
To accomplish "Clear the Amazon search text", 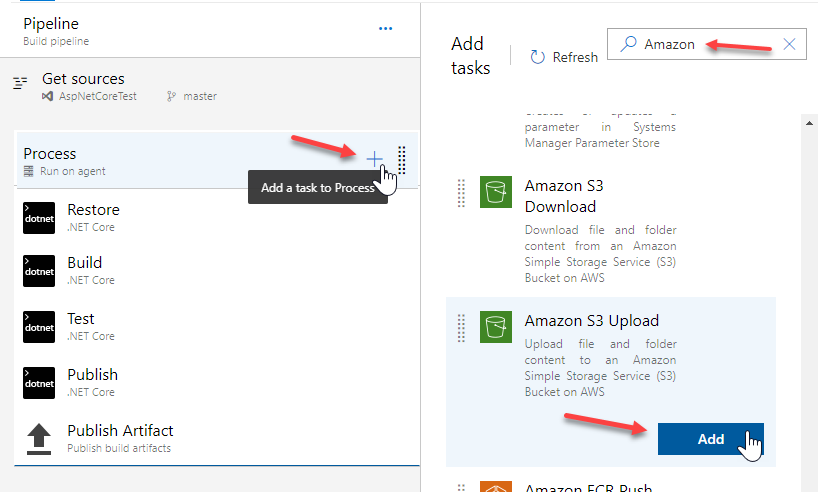I will pos(789,44).
